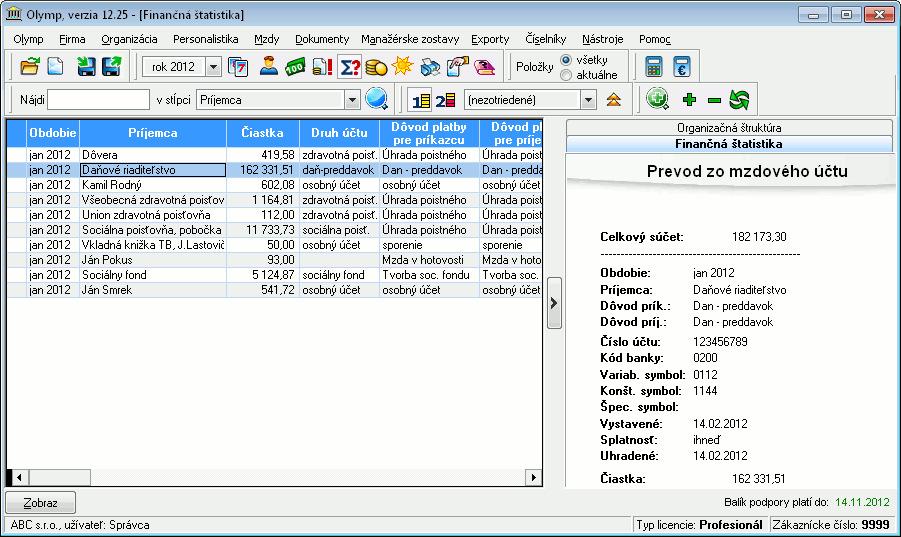
Task: Click the gold coins icon
Action: click(376, 67)
